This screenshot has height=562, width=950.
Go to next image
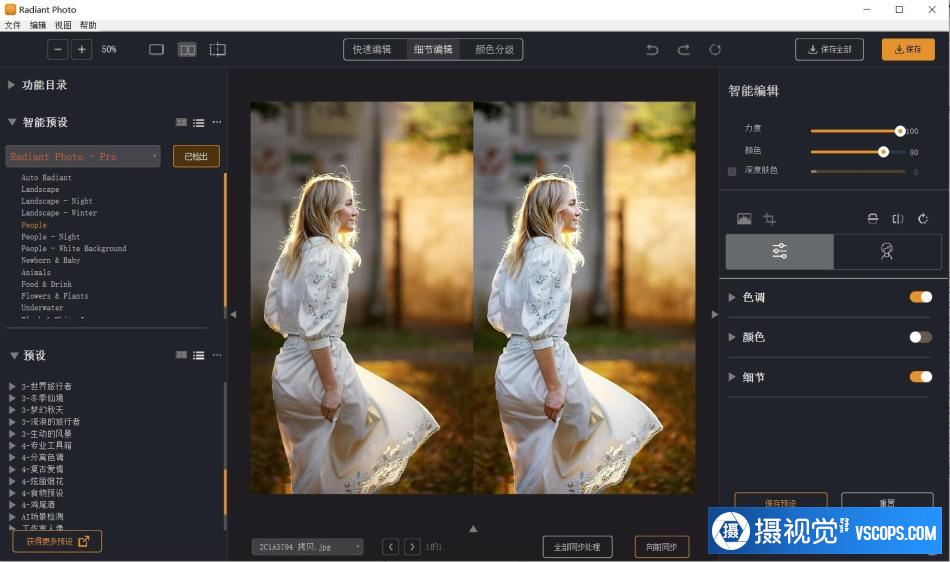click(412, 547)
